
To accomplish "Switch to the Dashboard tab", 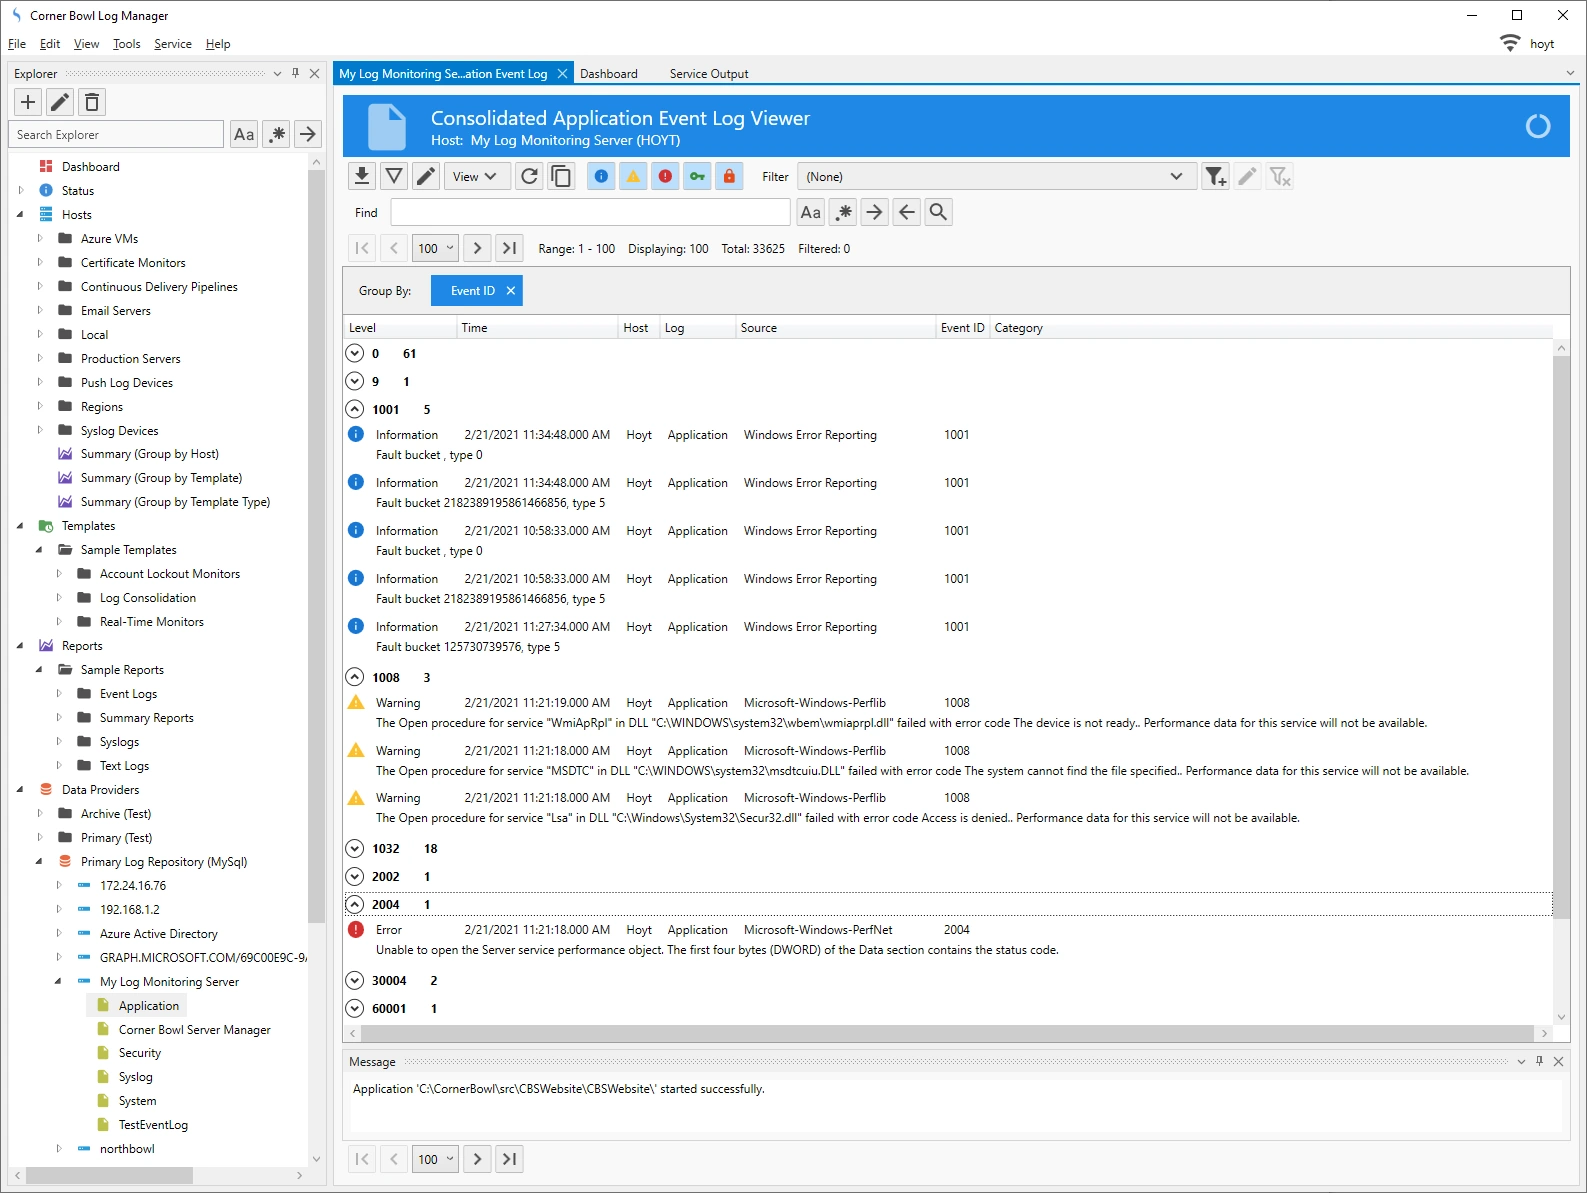I will point(609,73).
